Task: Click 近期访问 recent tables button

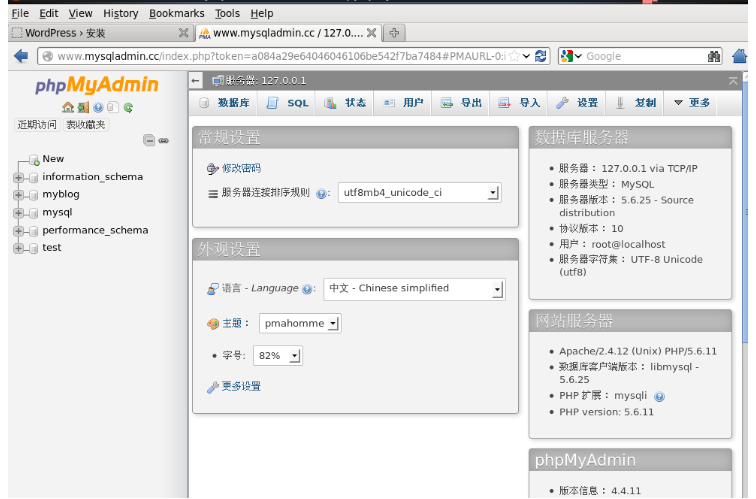Action: (x=37, y=125)
